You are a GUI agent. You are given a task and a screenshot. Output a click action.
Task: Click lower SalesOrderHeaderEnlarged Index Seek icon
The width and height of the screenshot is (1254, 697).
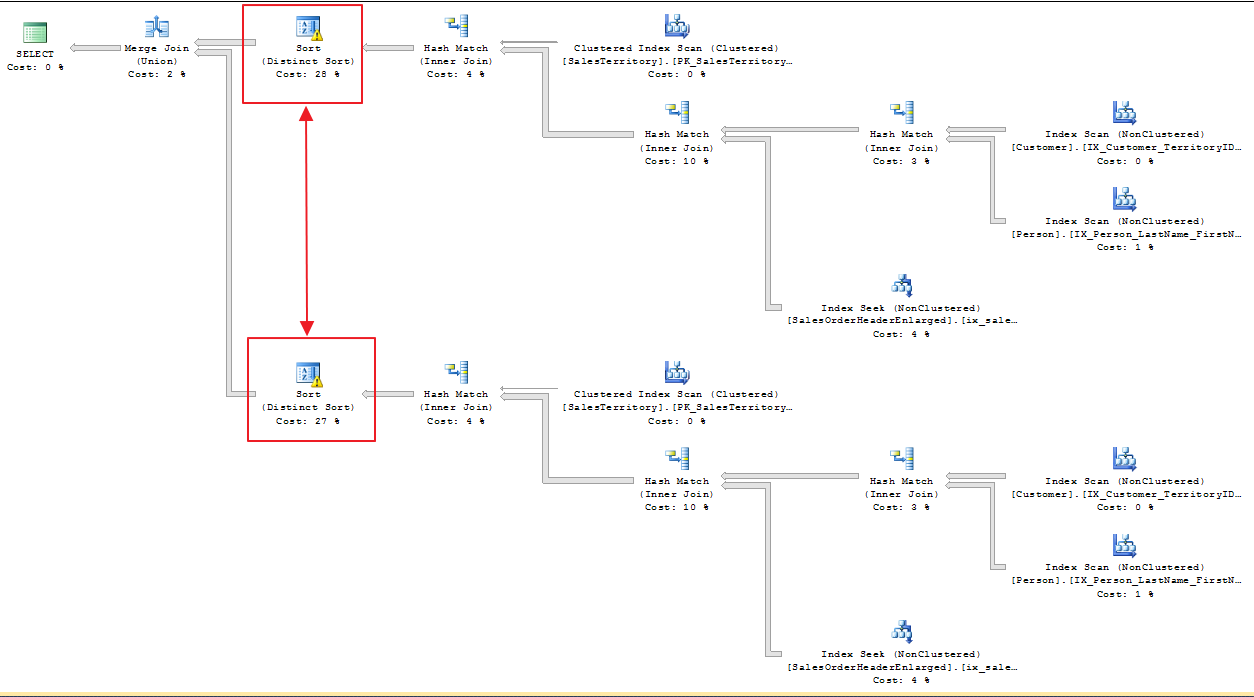pos(901,633)
